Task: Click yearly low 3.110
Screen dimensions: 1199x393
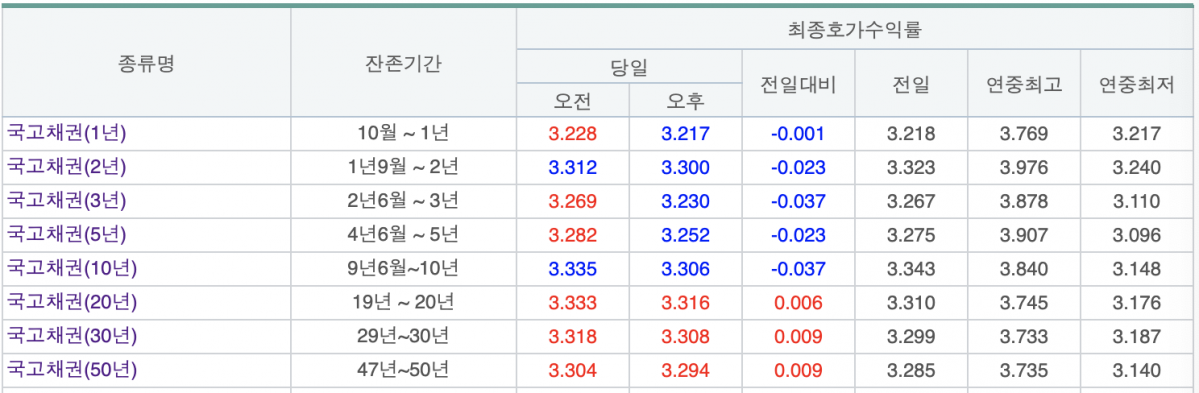Action: tap(1137, 201)
